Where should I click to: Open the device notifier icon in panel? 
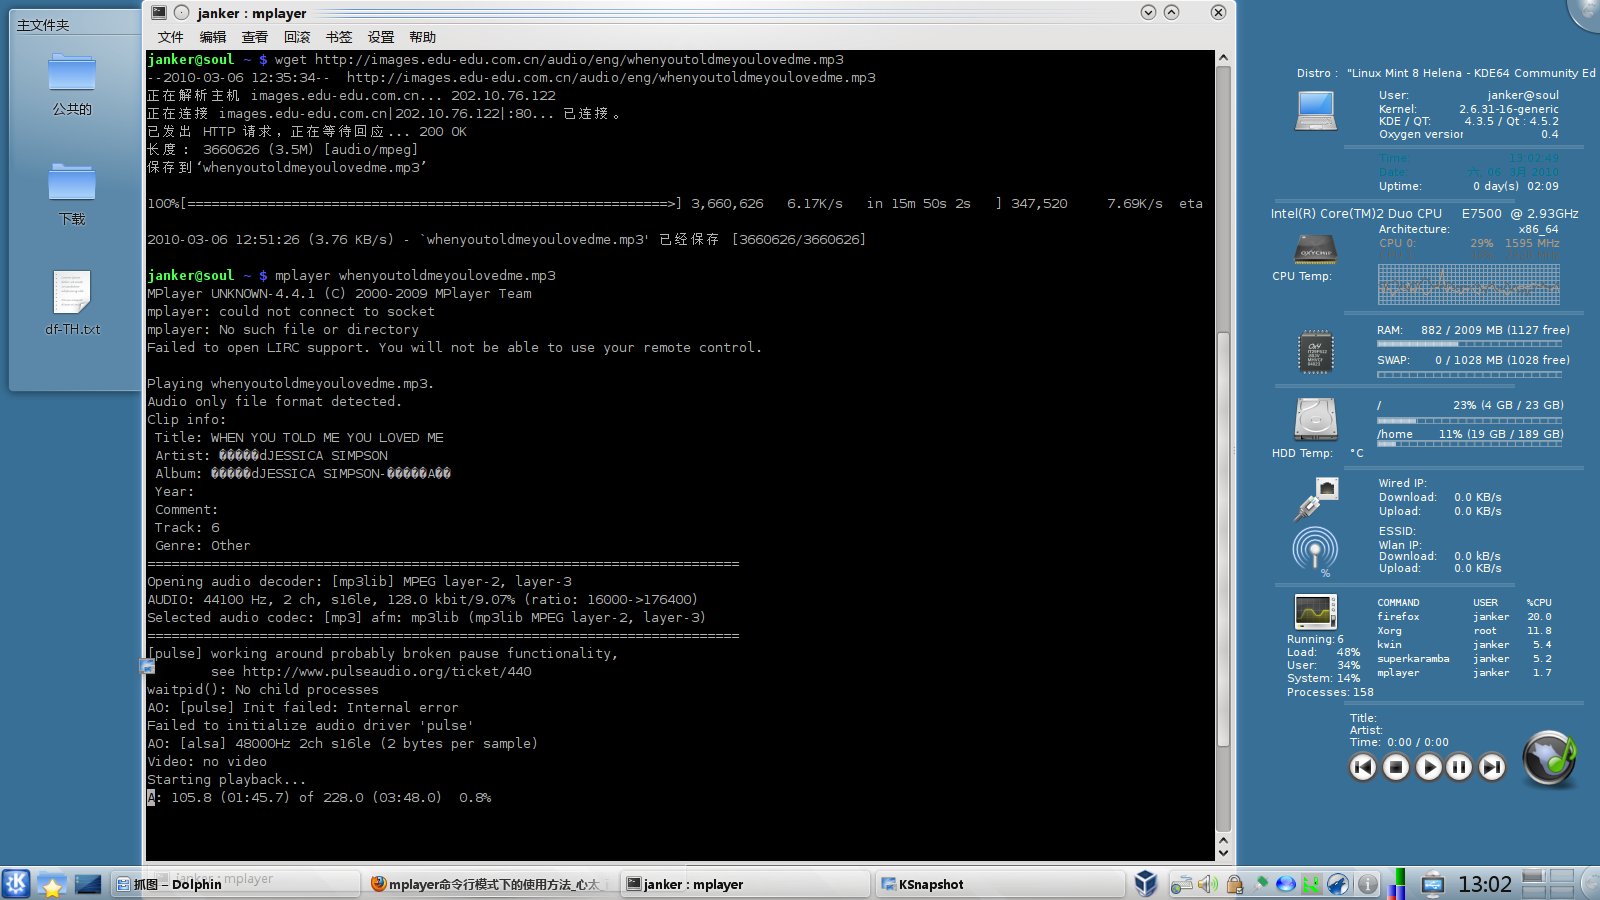click(1432, 884)
